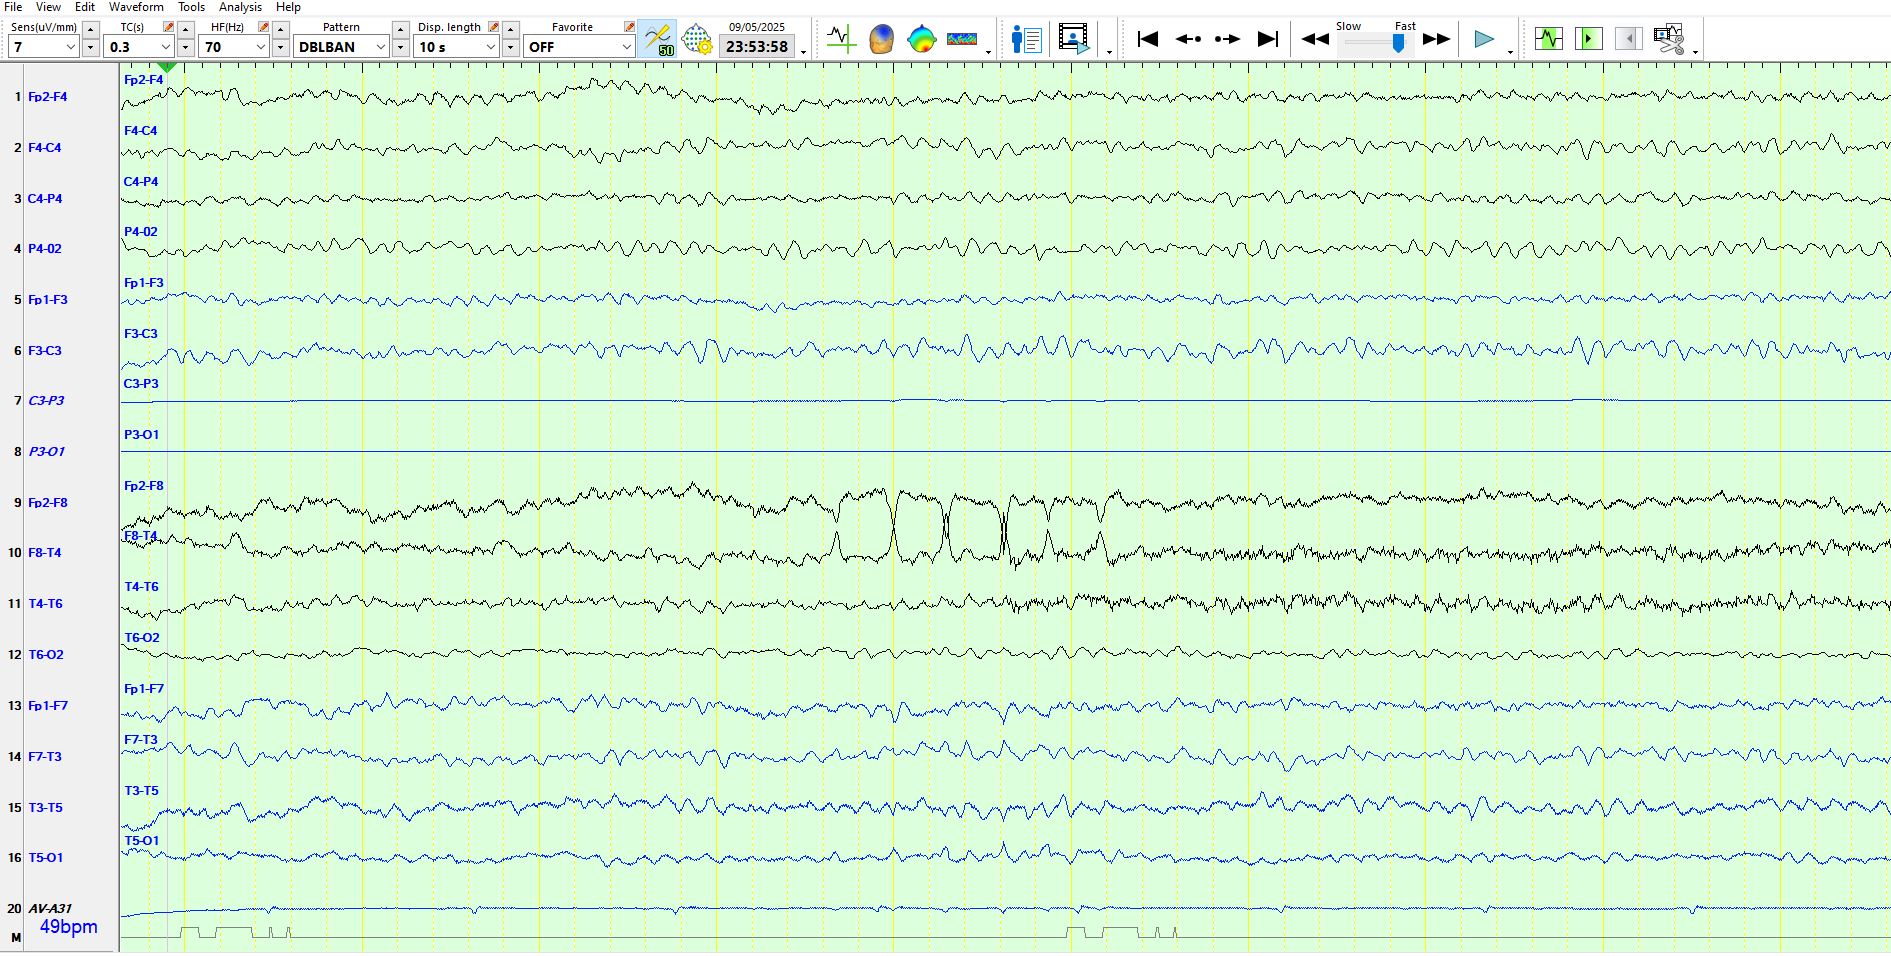Edit the TC(s) list with pencil icon
This screenshot has width=1891, height=956.
[168, 27]
